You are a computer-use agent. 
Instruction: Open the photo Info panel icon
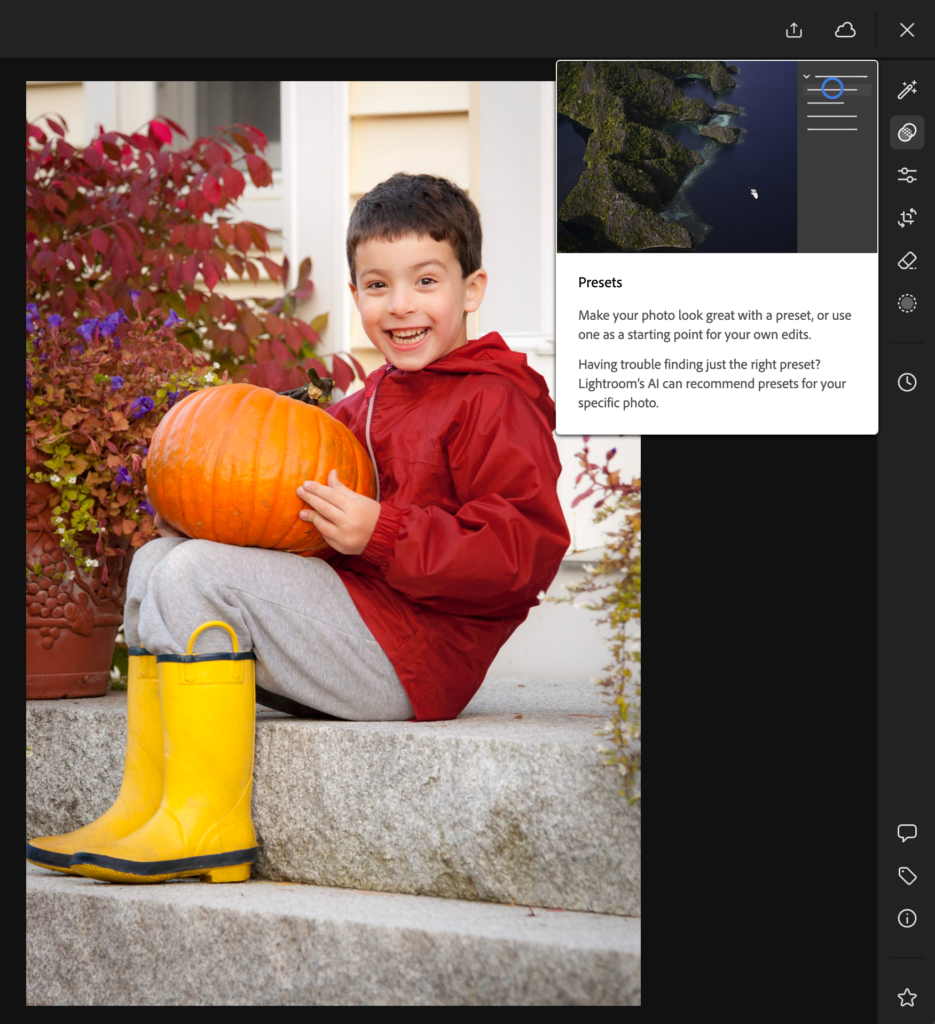tap(907, 918)
